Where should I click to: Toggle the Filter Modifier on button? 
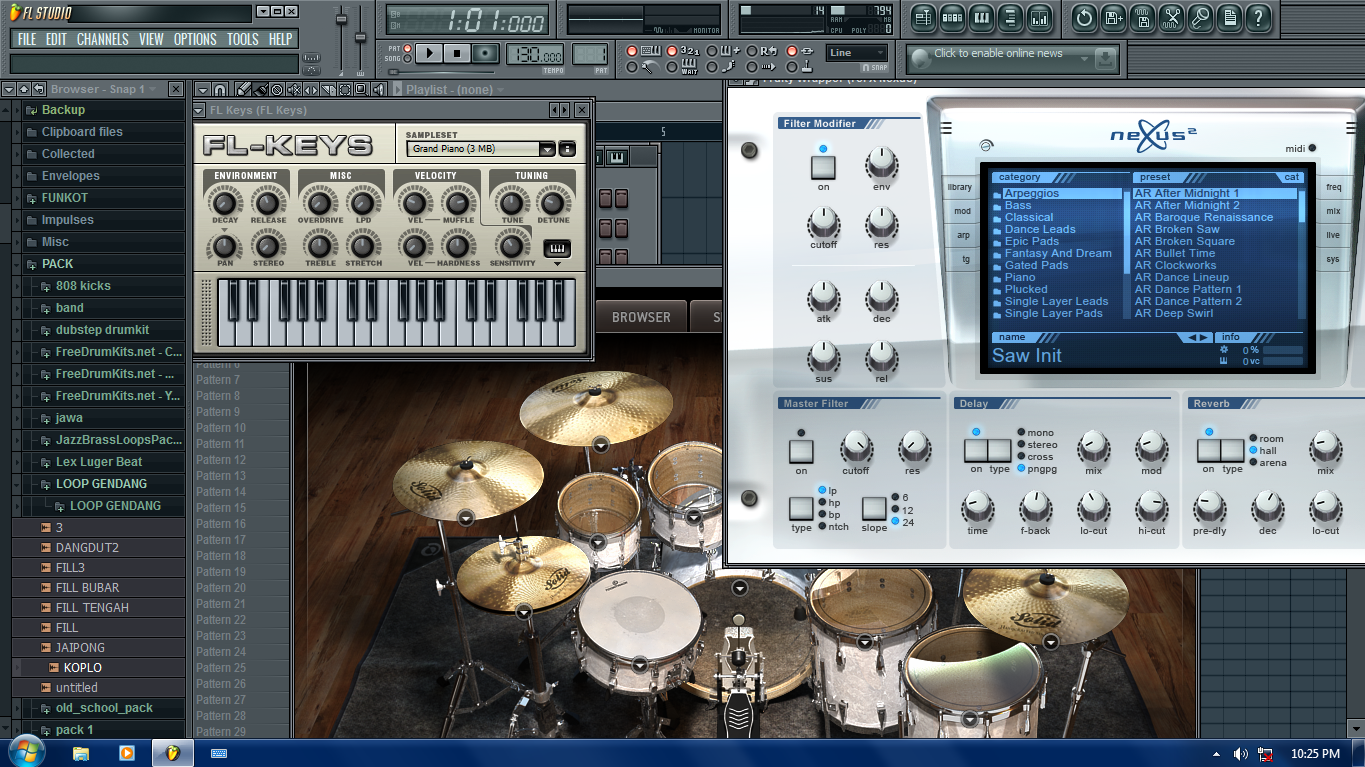[x=823, y=167]
